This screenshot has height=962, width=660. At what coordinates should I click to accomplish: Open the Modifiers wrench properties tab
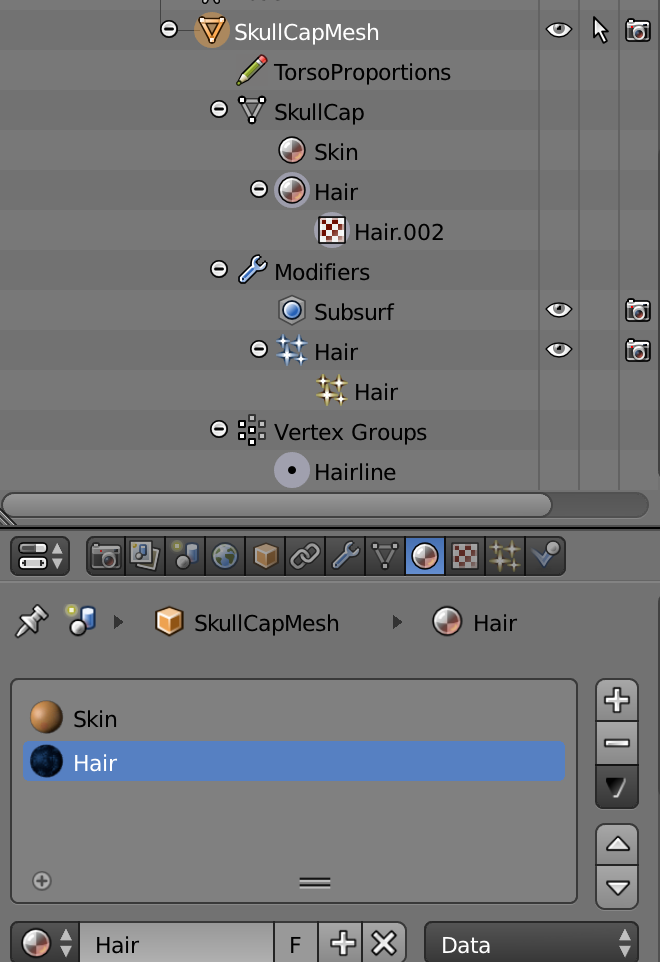345,556
